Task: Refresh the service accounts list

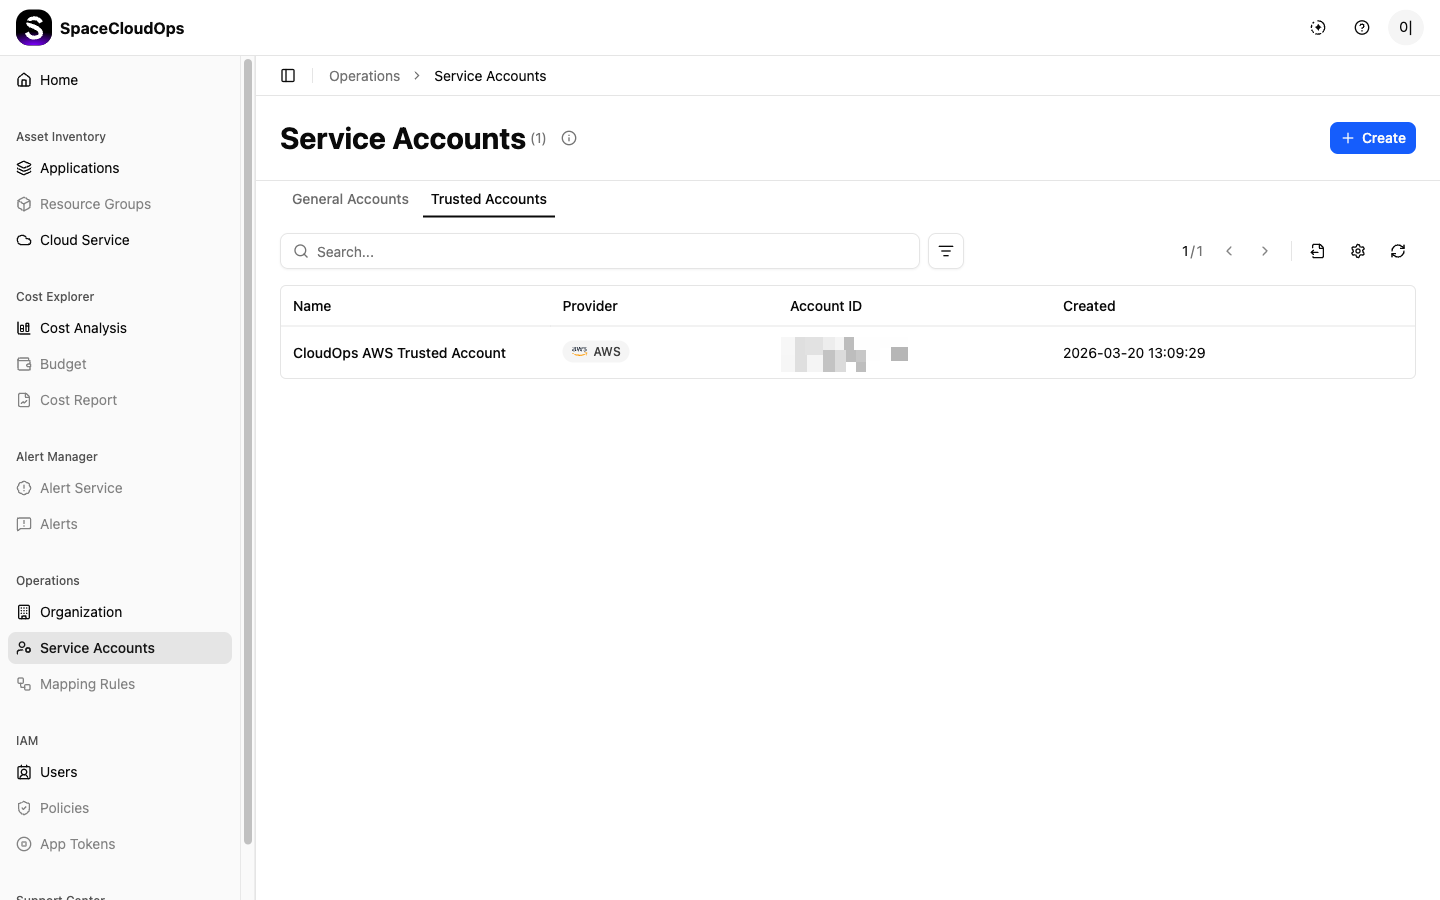Action: tap(1398, 251)
